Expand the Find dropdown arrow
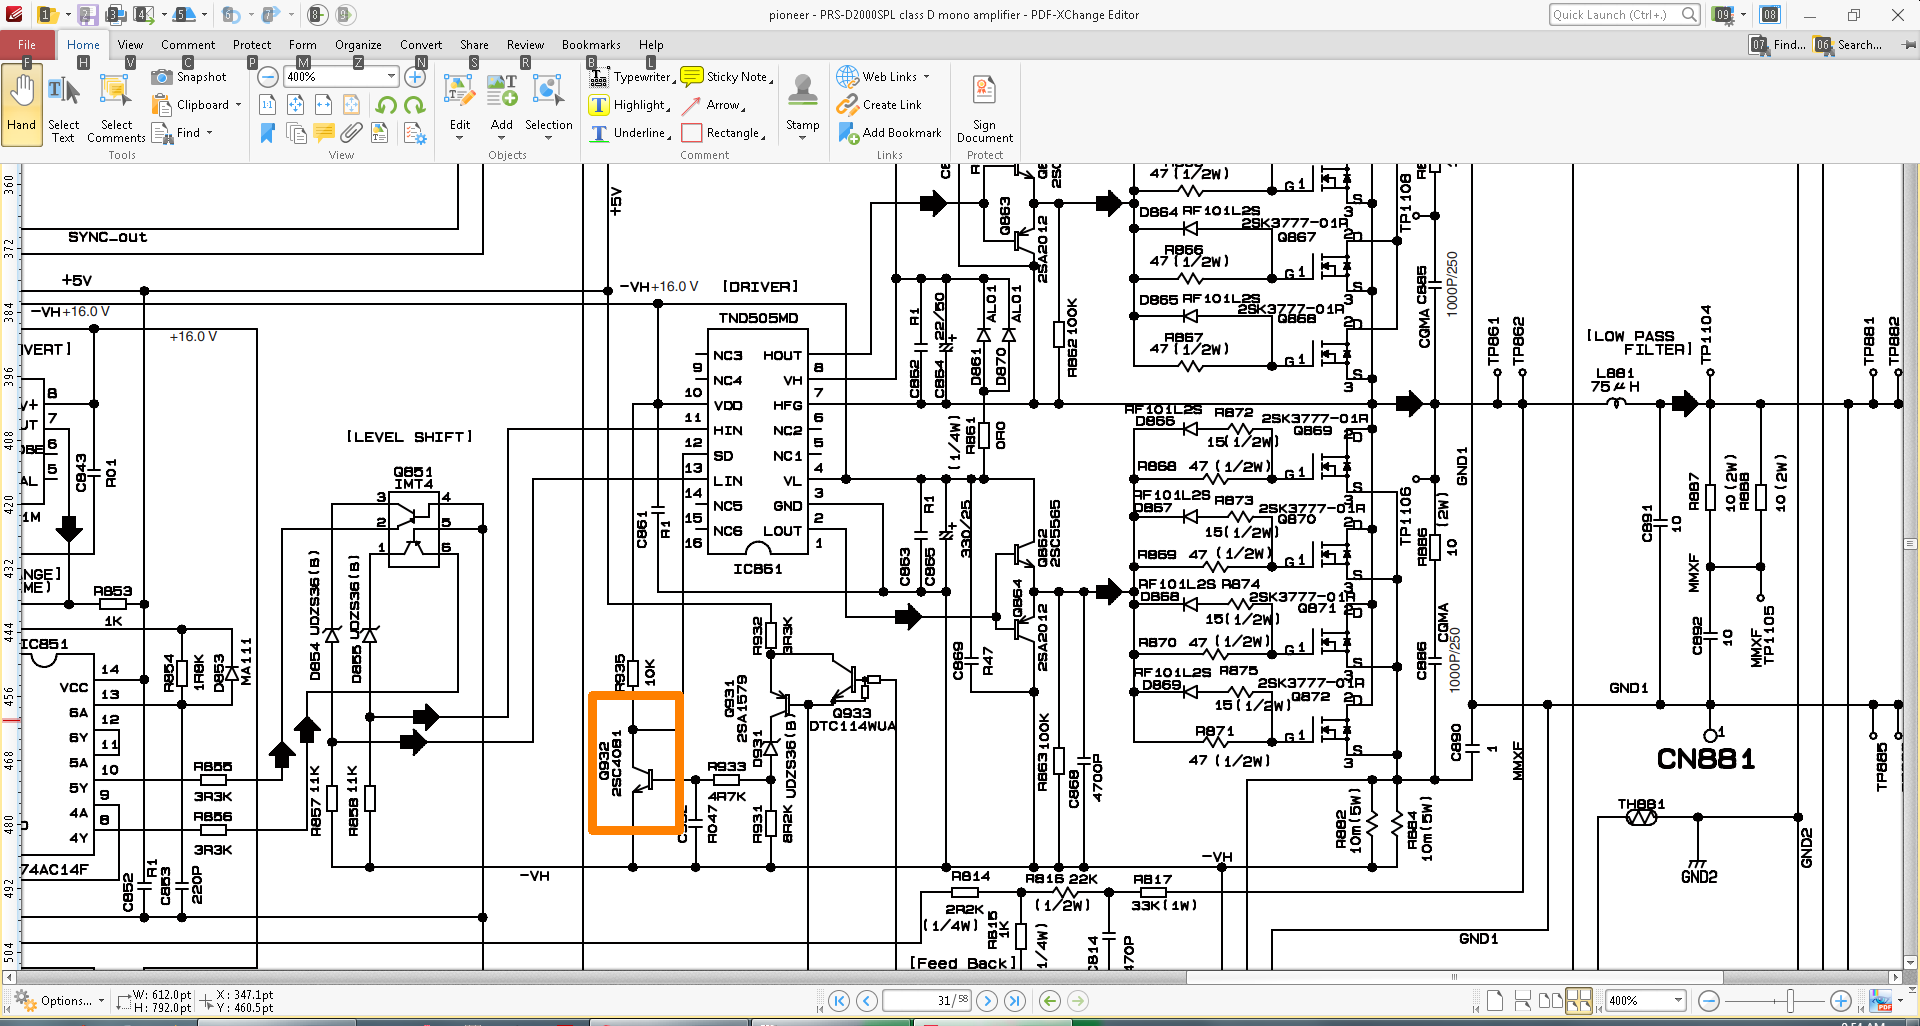This screenshot has height=1026, width=1920. (210, 133)
